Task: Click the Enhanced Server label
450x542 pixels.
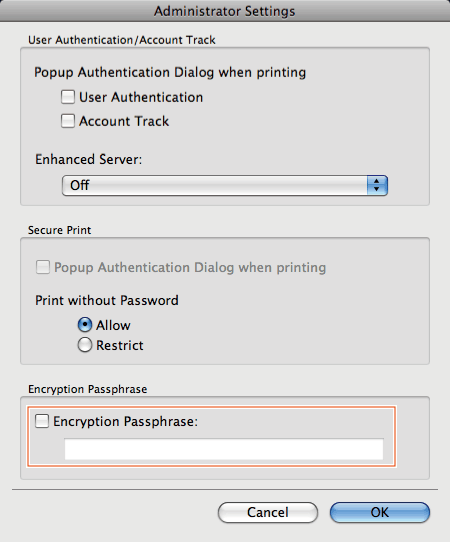Action: [x=88, y=159]
